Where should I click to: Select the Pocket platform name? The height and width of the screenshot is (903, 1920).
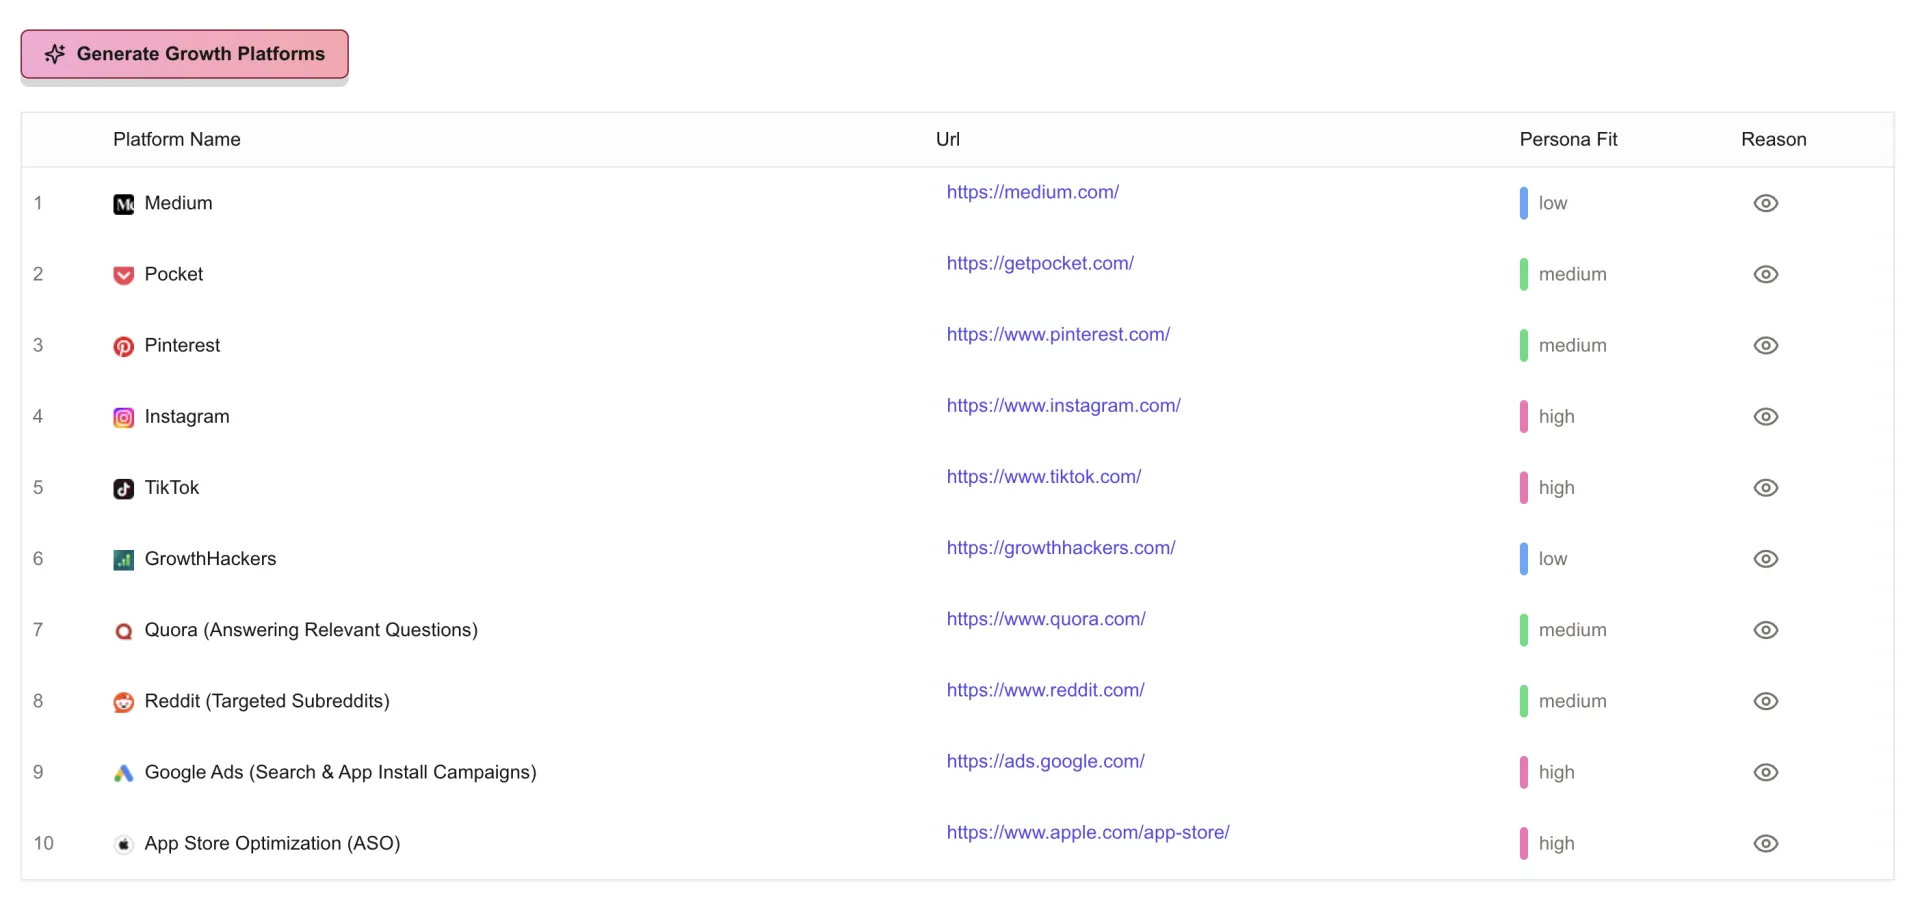coord(174,274)
